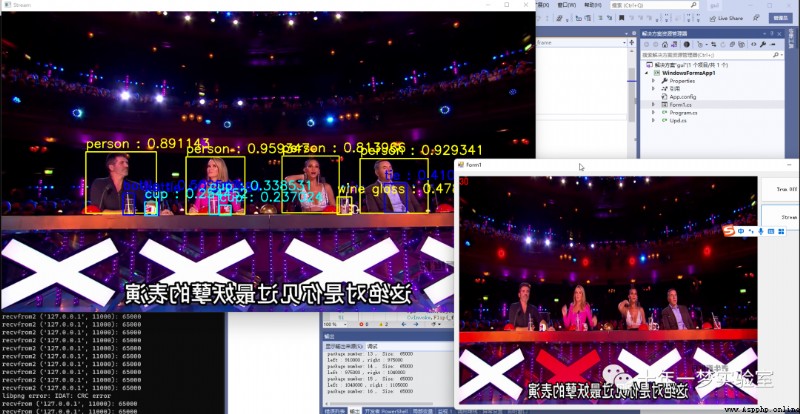Click Solution Explorer's back navigation arrow
The height and width of the screenshot is (414, 800).
click(646, 44)
